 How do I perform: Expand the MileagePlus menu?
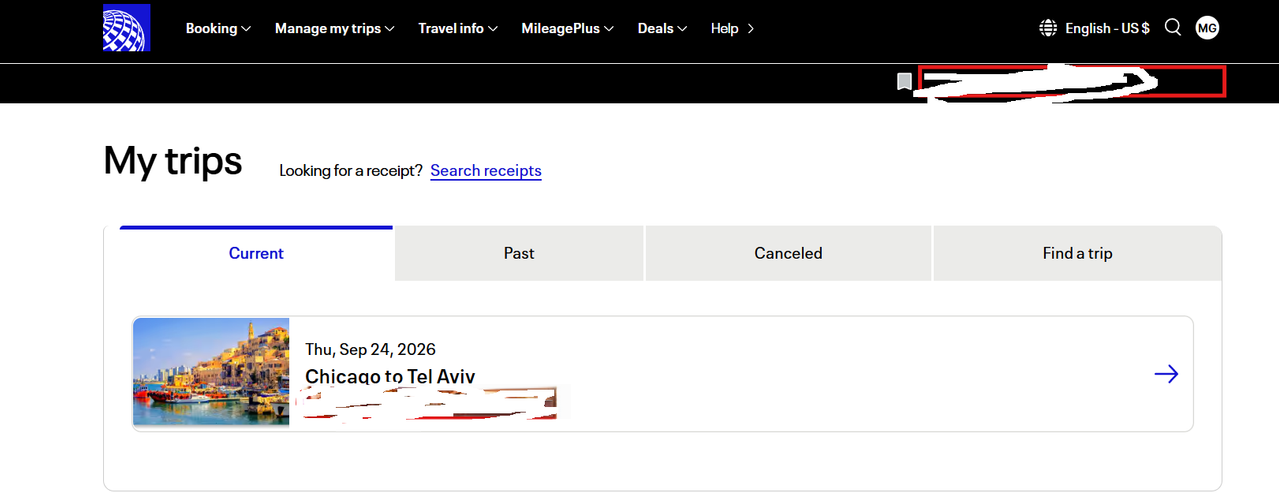567,28
